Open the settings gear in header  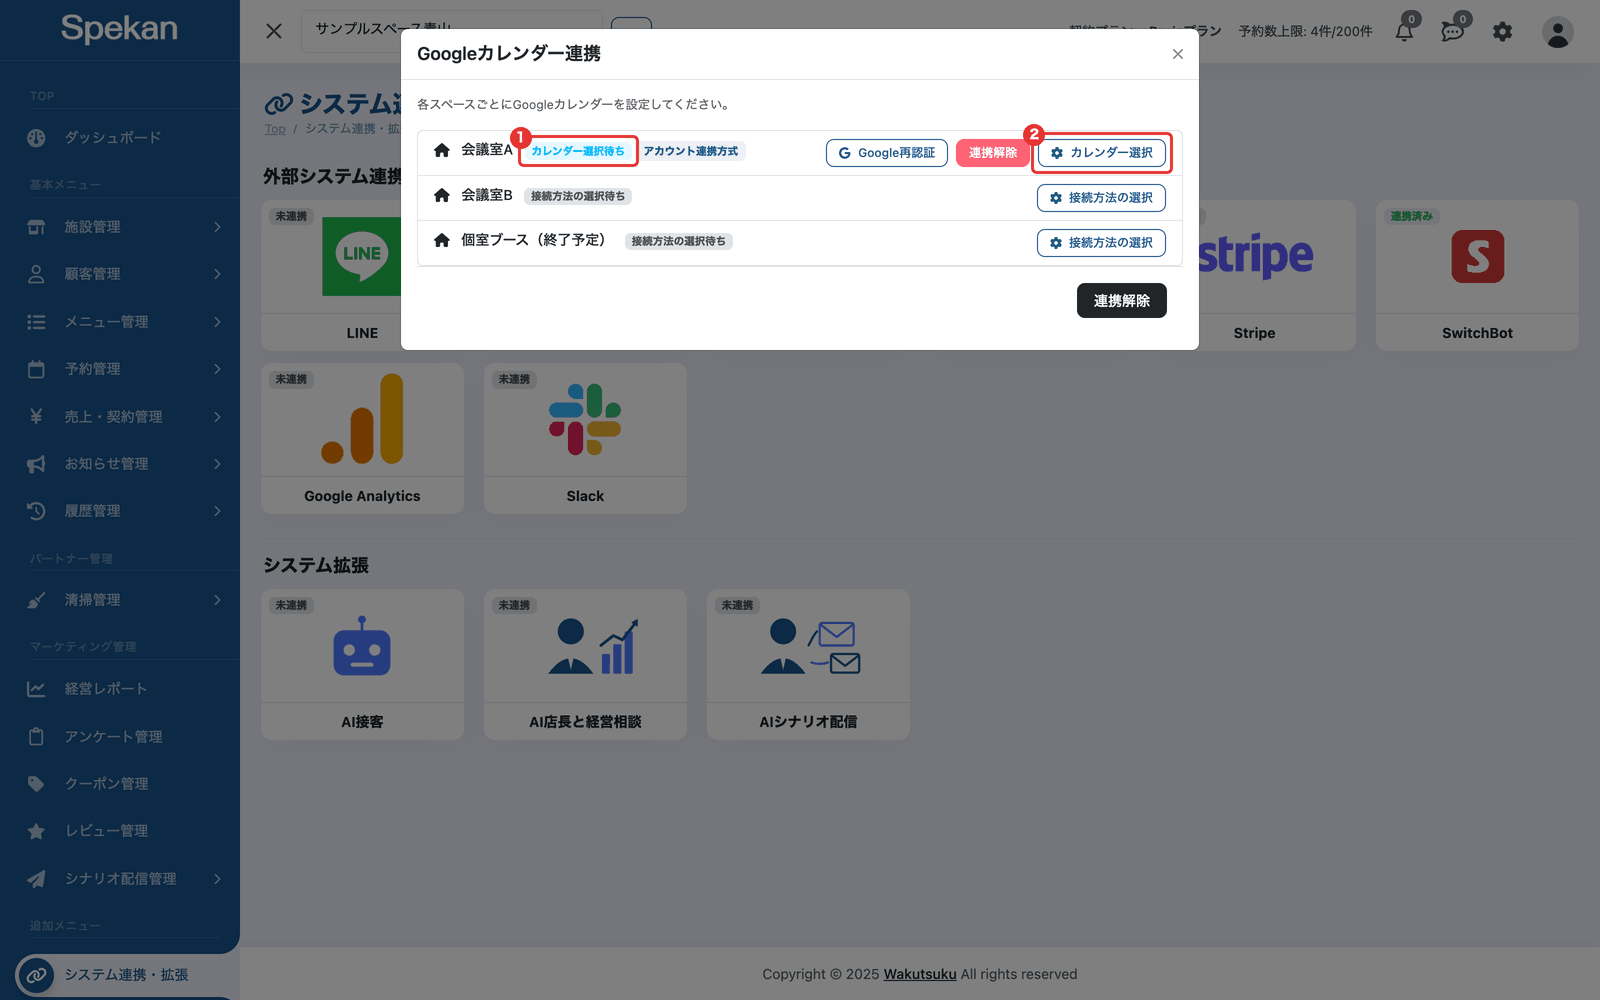tap(1502, 32)
